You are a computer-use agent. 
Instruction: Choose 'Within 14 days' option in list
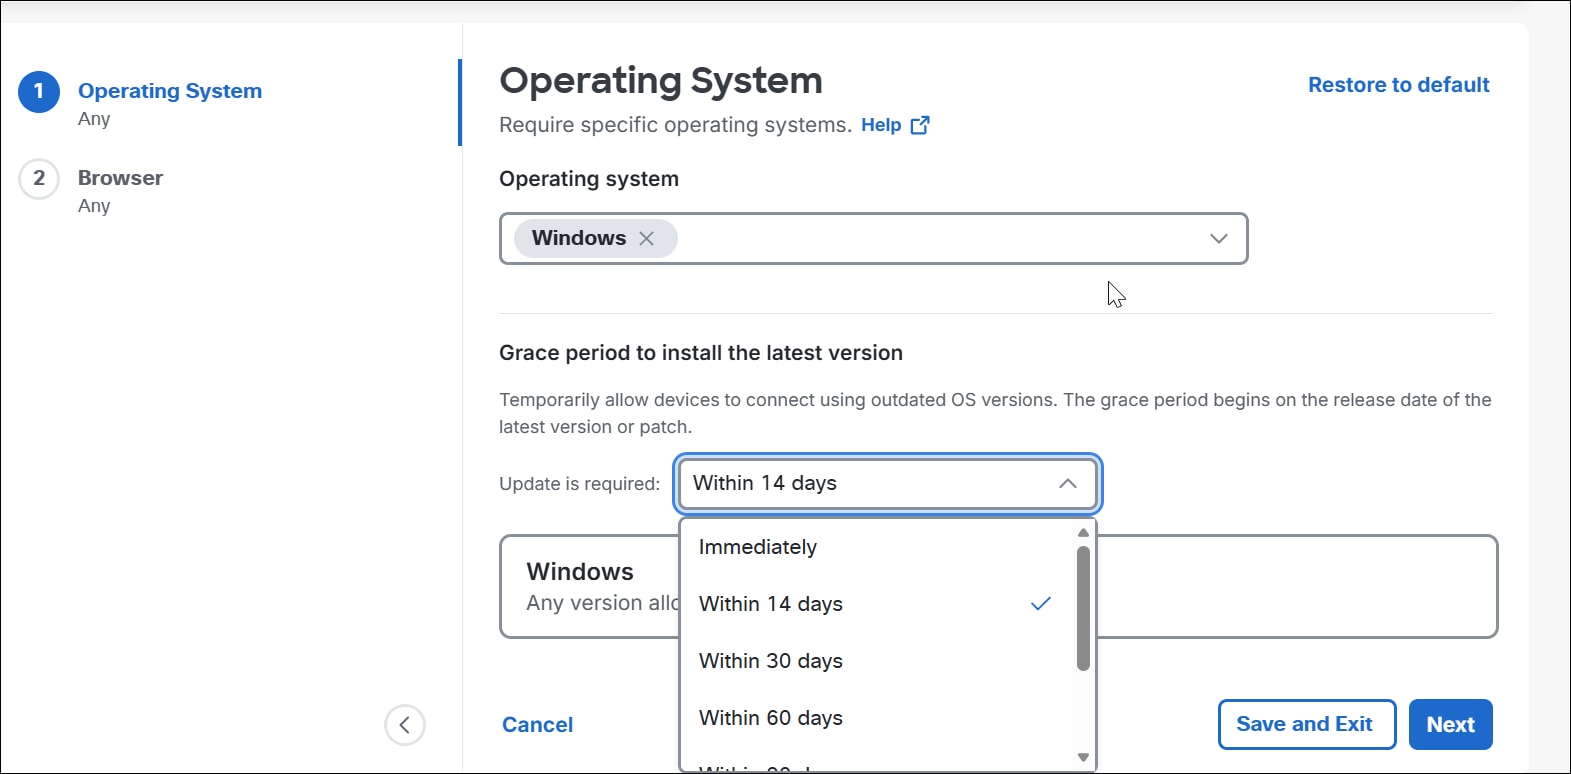876,604
